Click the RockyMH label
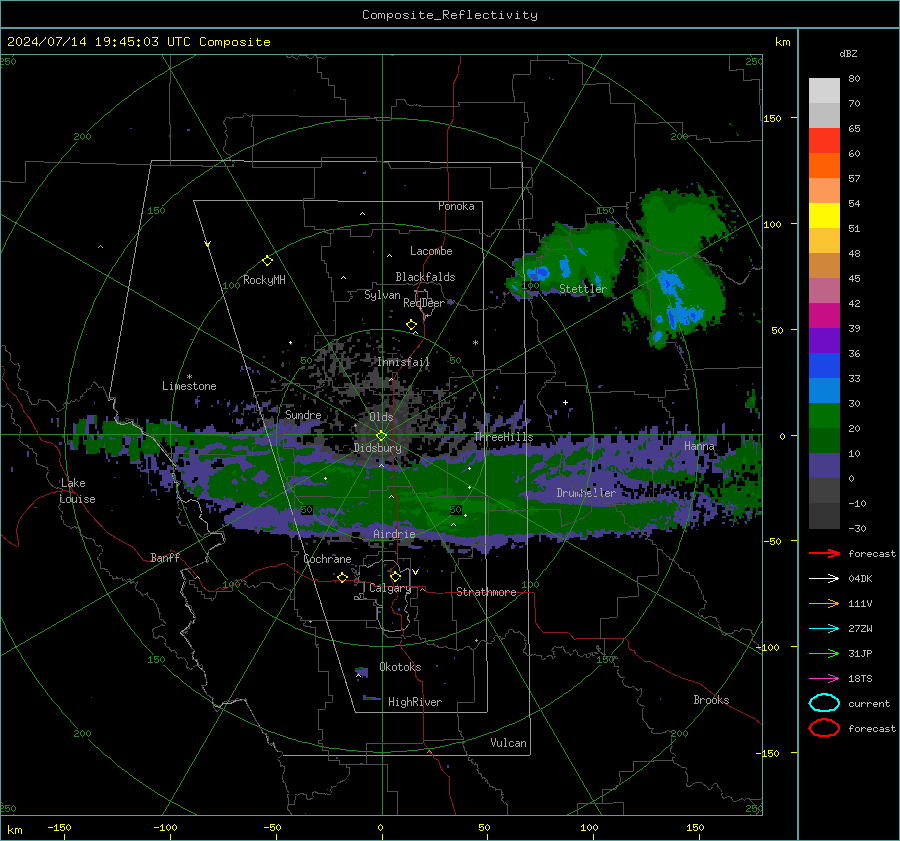Screen dimensions: 900x841 click(x=264, y=280)
